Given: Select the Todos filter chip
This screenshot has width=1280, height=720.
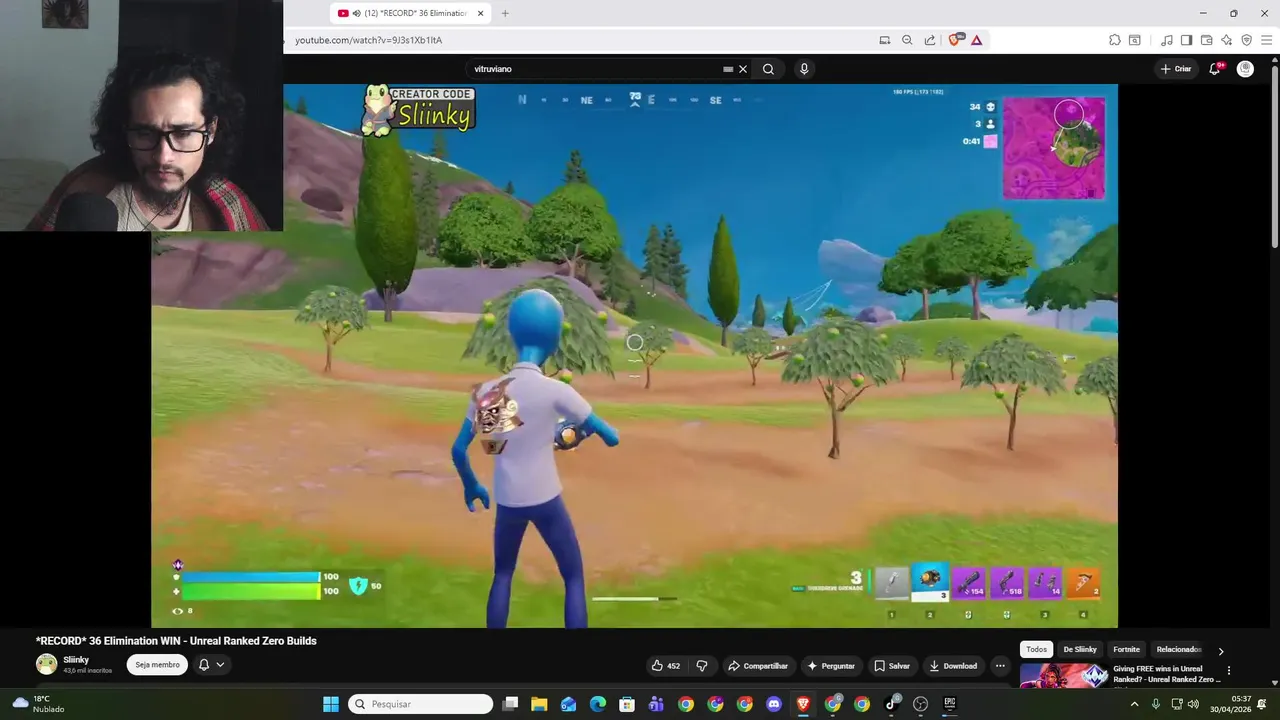Looking at the screenshot, I should coord(1037,650).
